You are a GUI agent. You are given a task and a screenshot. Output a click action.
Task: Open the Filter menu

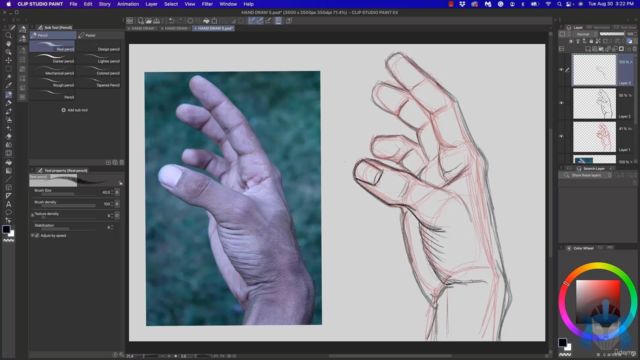click(207, 4)
